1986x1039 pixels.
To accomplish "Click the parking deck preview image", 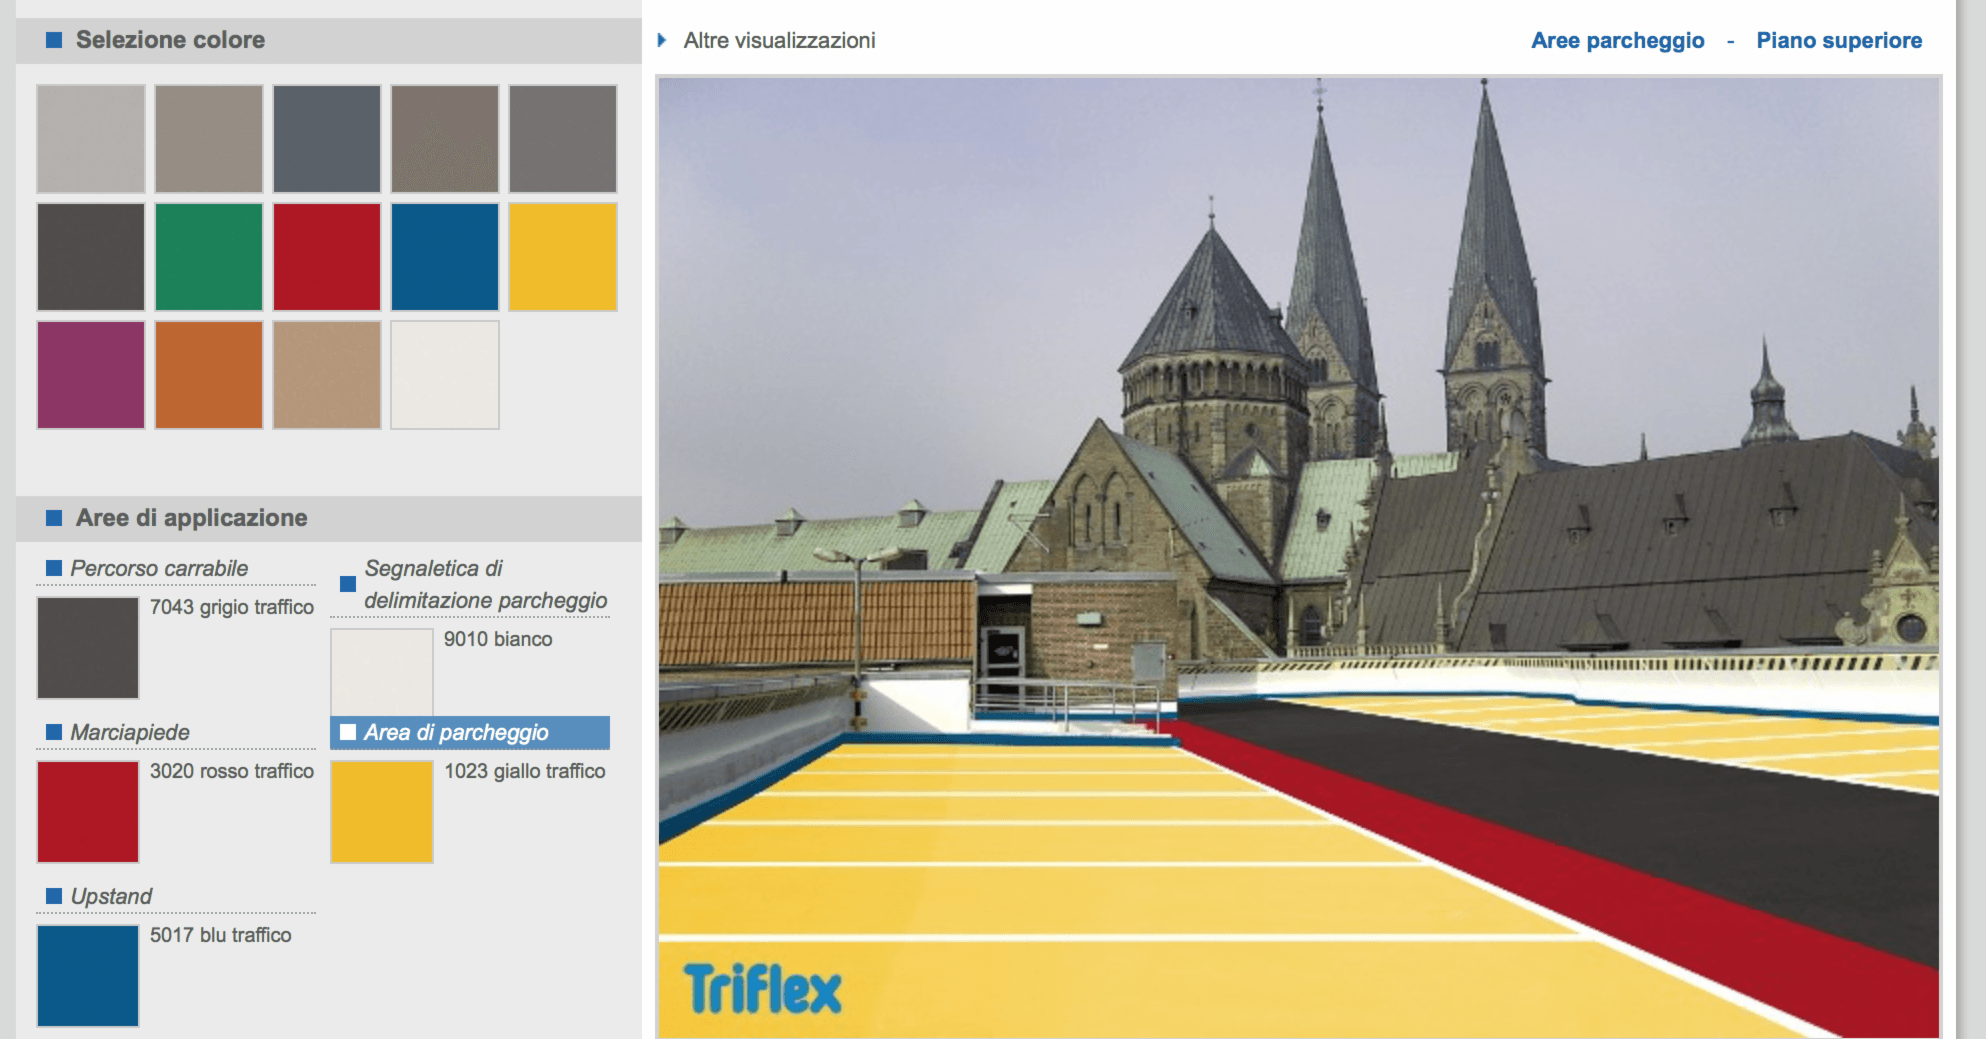I will pos(1298,557).
